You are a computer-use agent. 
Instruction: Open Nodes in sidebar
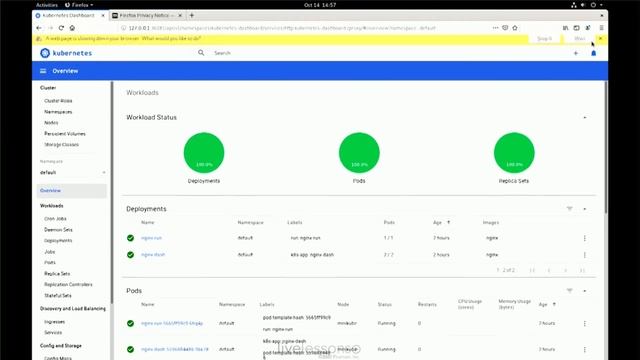[x=51, y=123]
